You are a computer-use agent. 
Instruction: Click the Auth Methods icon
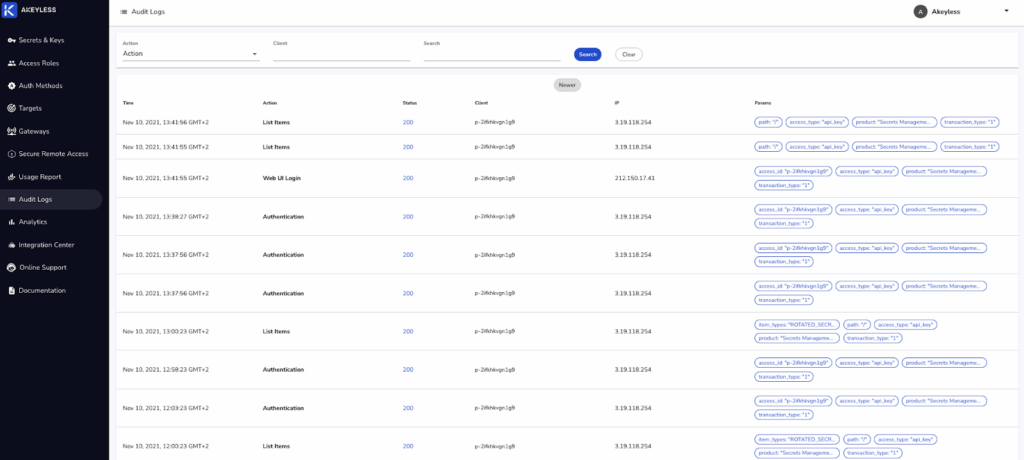[11, 86]
